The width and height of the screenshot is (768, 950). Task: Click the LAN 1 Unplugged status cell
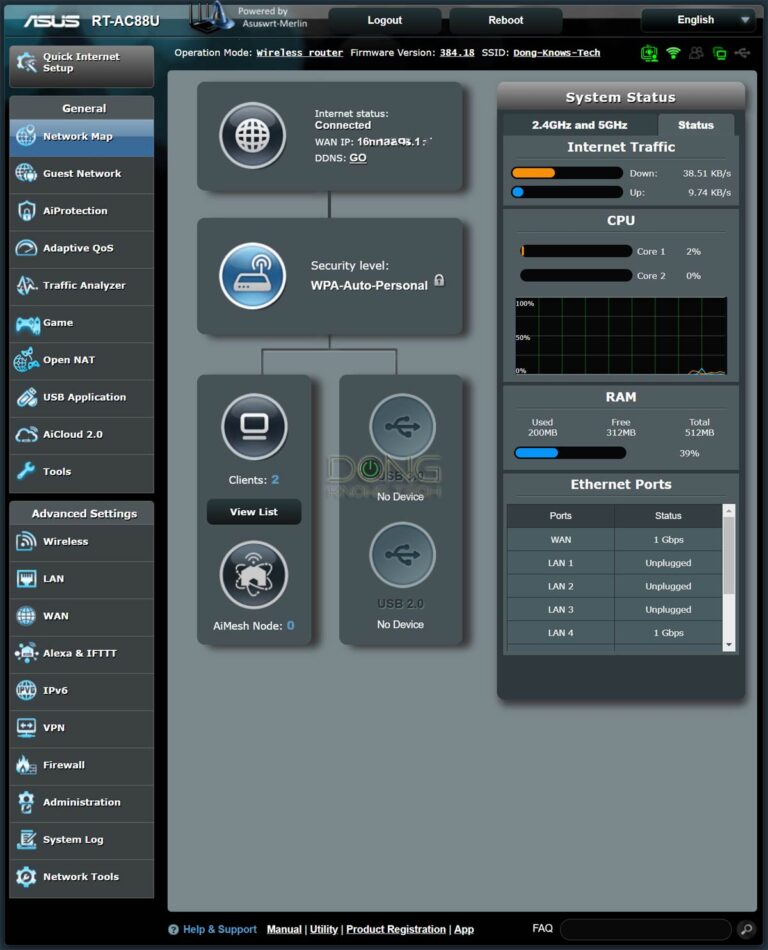[x=668, y=563]
